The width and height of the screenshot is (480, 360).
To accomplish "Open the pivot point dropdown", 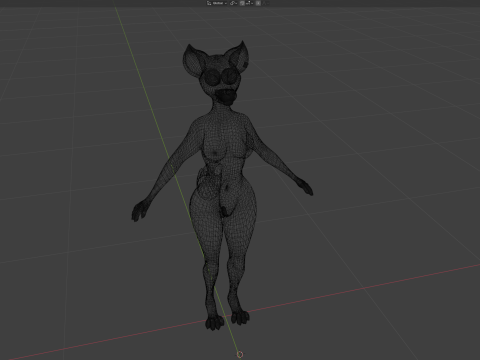I will coord(233,3).
